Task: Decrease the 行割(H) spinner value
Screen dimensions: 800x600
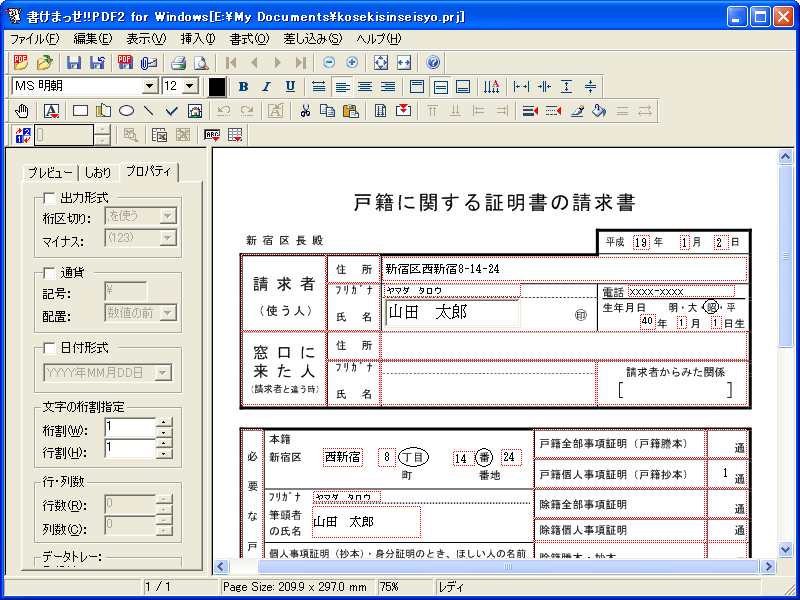Action: [x=164, y=454]
